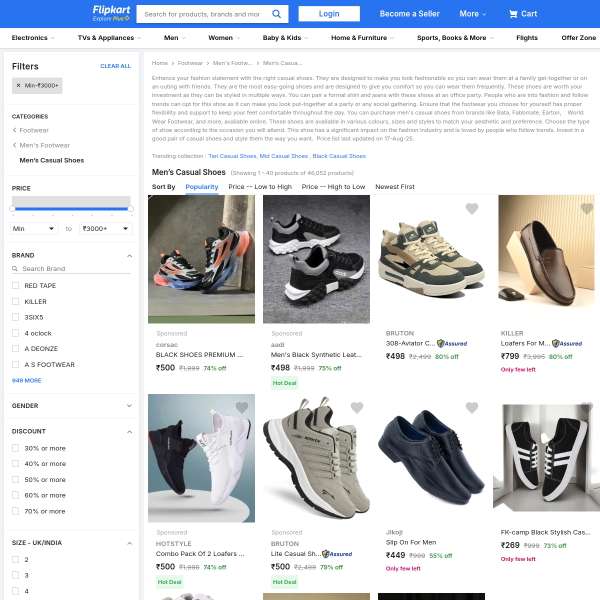
Task: Click the search magnifier icon
Action: tap(276, 14)
